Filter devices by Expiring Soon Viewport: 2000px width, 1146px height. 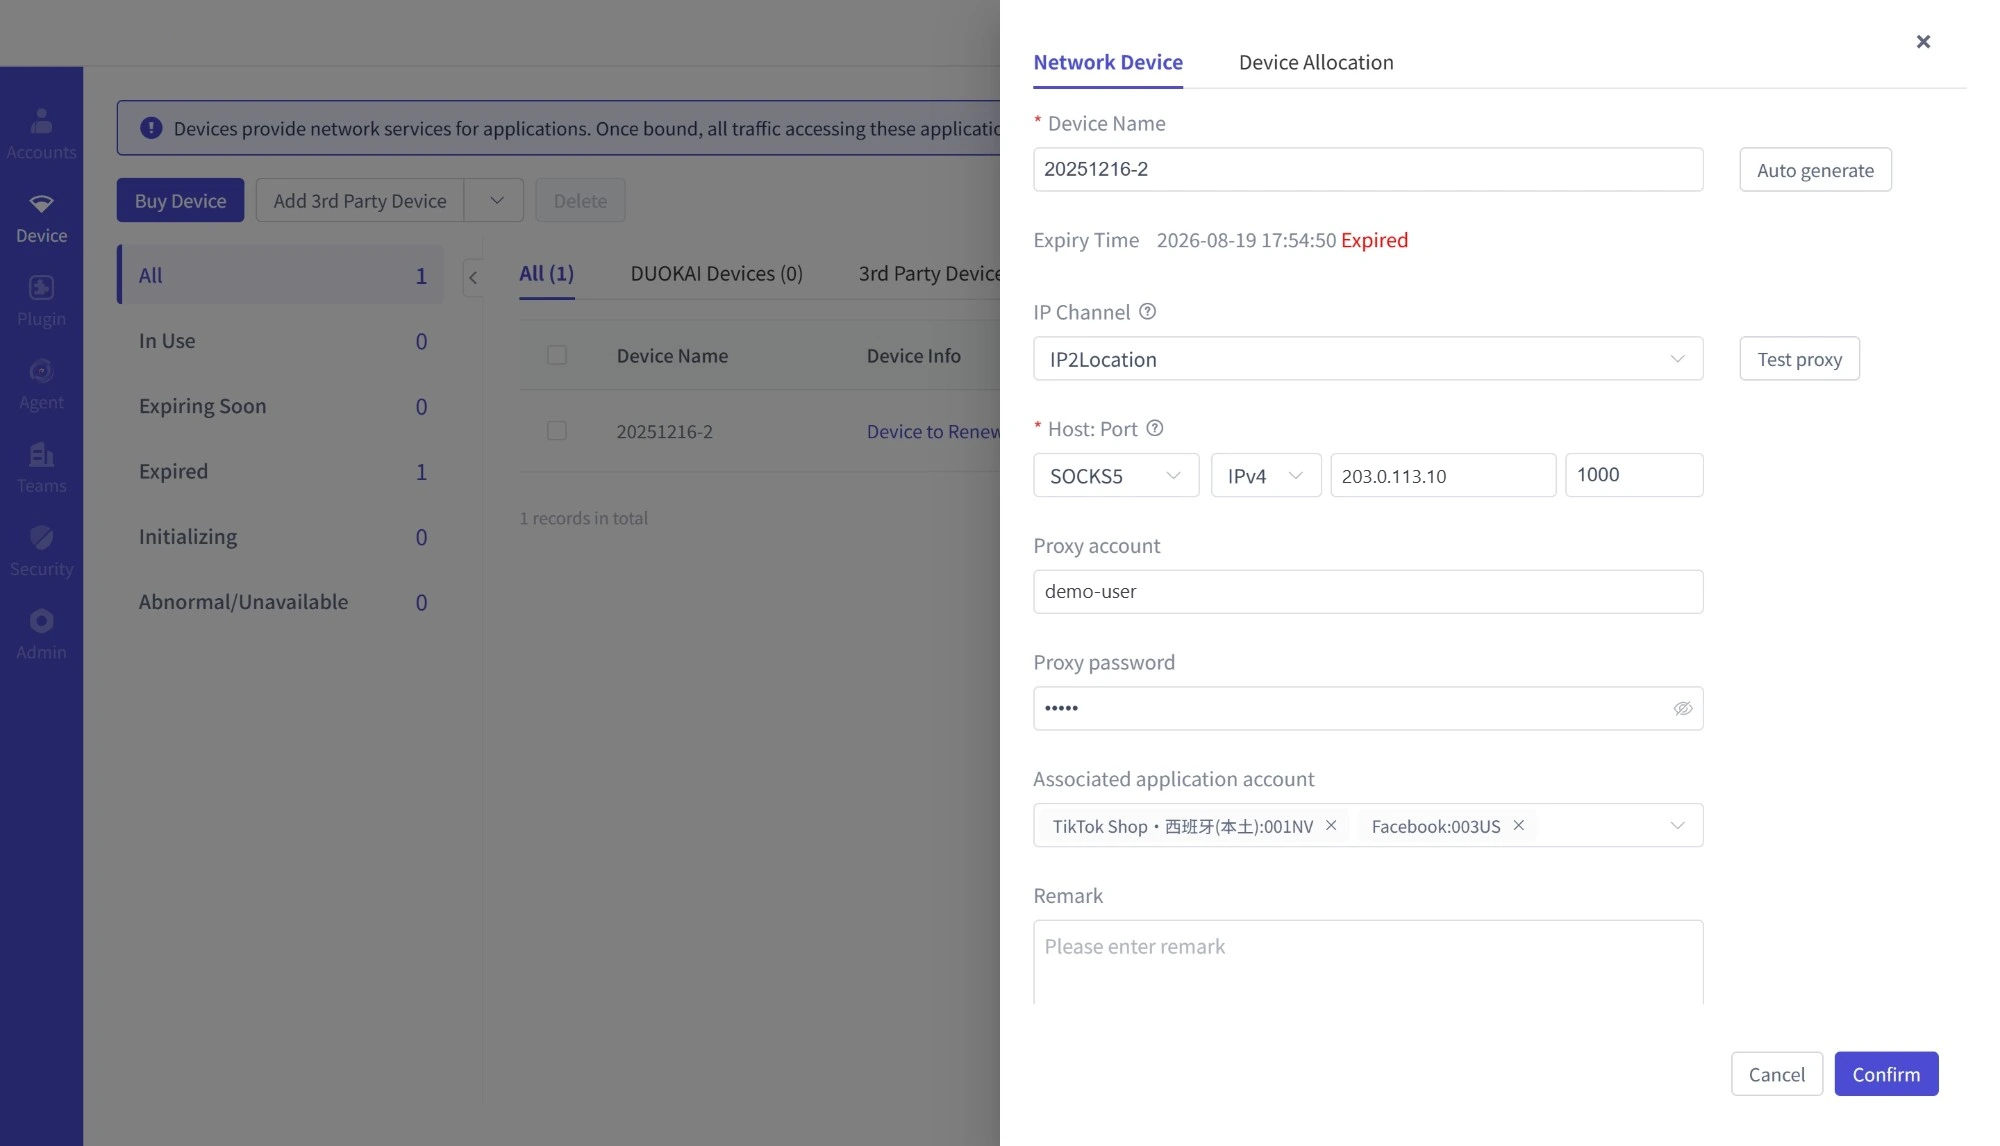(x=281, y=406)
